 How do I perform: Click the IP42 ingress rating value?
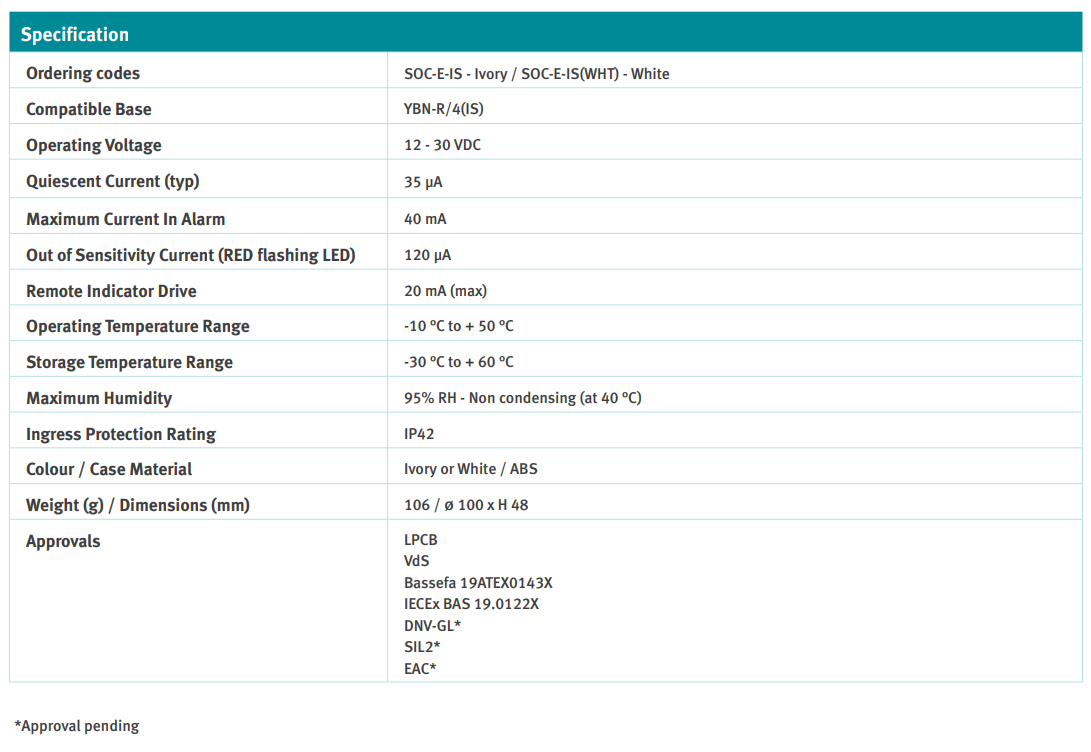(x=419, y=434)
